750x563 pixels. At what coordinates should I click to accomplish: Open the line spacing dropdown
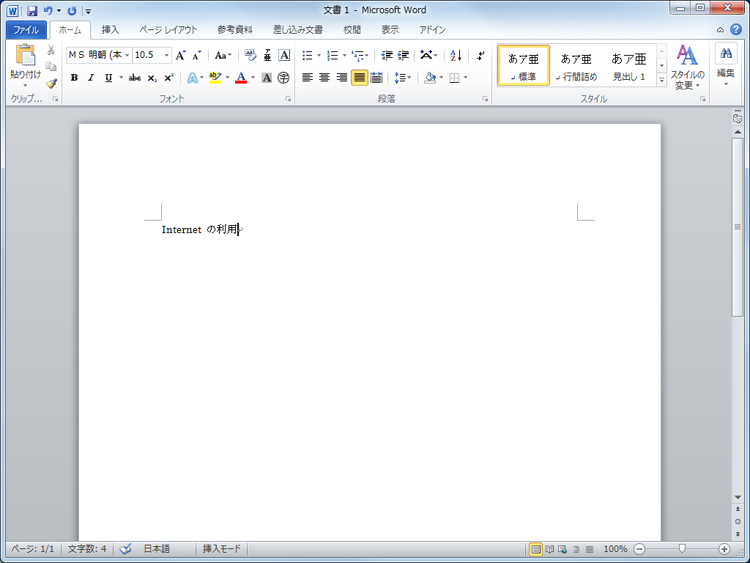point(402,77)
